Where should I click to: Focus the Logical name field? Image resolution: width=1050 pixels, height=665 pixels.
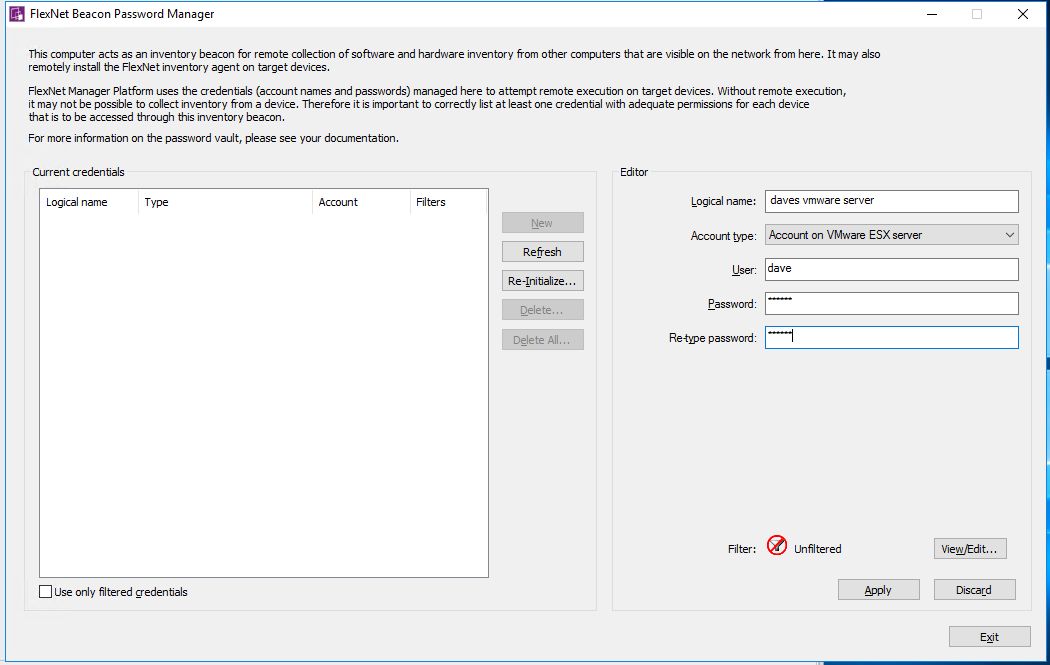[x=891, y=201]
